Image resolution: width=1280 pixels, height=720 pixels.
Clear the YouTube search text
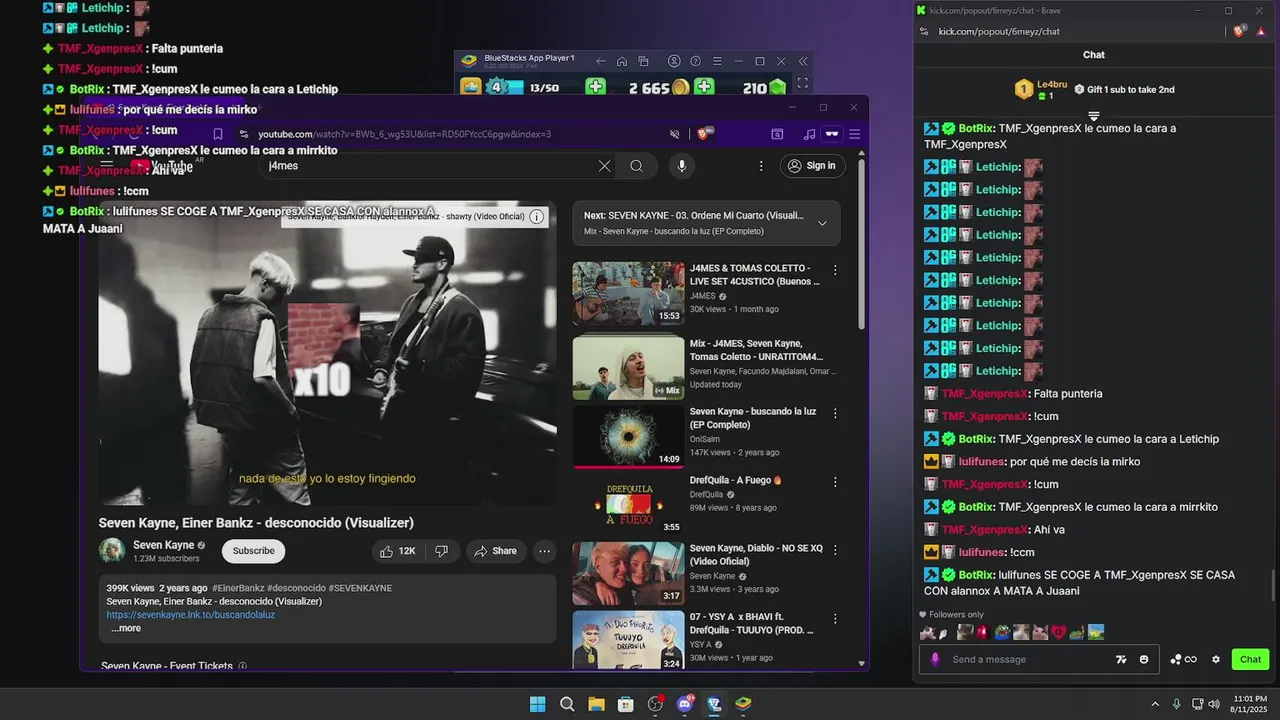(604, 166)
